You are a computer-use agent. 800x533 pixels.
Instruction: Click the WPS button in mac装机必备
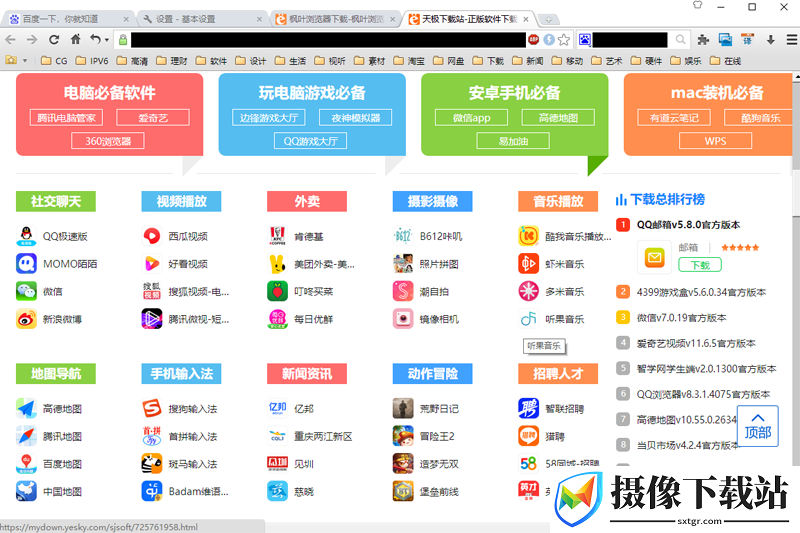(715, 141)
